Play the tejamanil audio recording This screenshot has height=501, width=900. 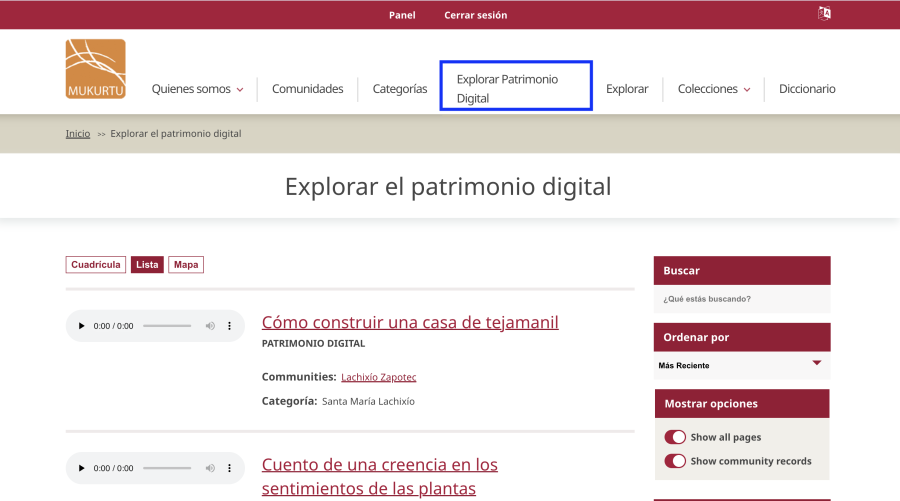pyautogui.click(x=81, y=326)
